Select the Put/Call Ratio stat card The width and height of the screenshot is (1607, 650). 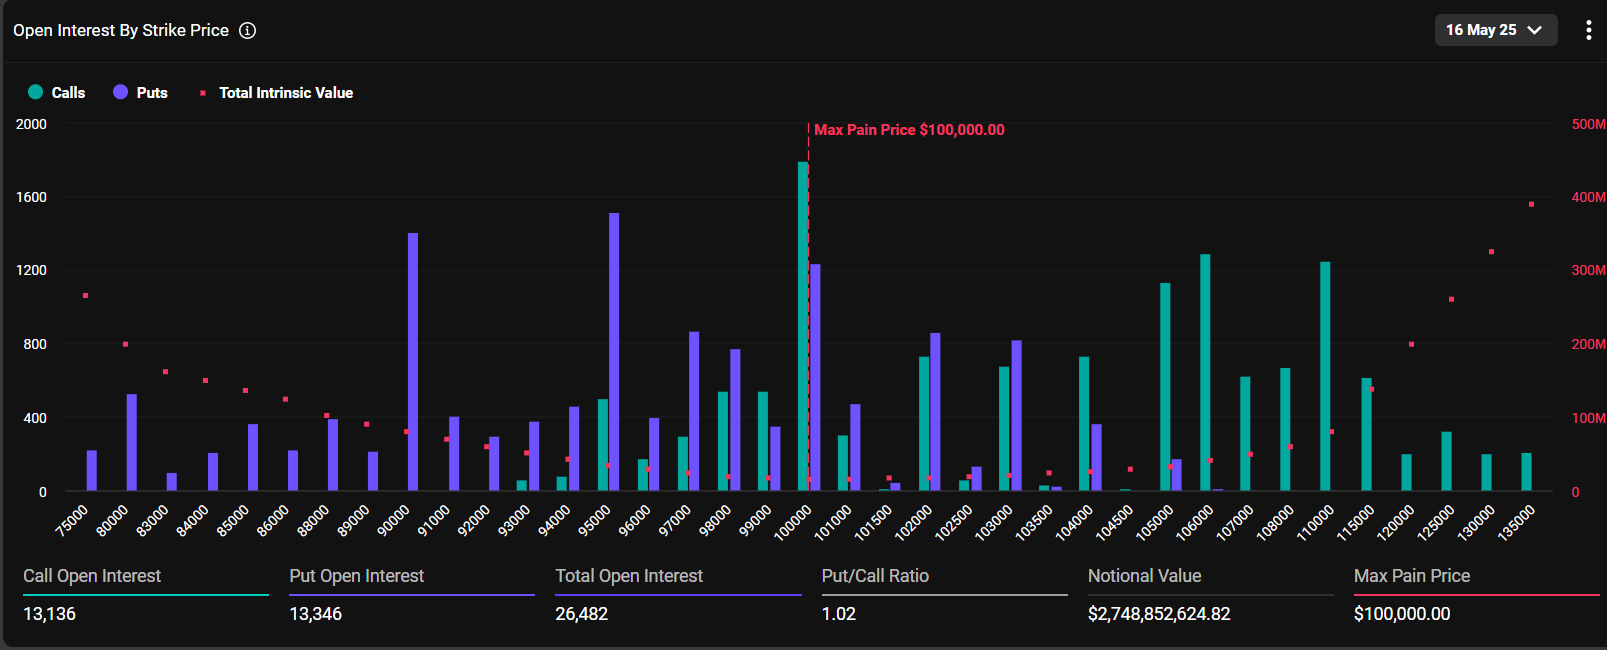[944, 595]
